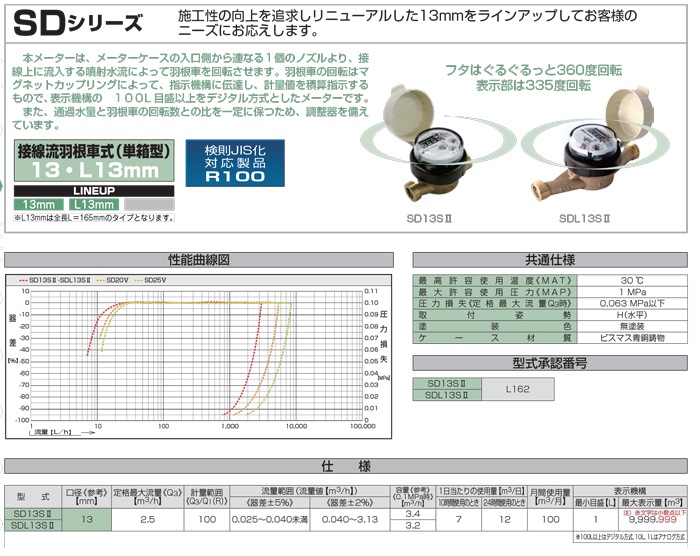This screenshot has width=700, height=556.
Task: Click the 3.4 capacity value
Action: [x=412, y=514]
